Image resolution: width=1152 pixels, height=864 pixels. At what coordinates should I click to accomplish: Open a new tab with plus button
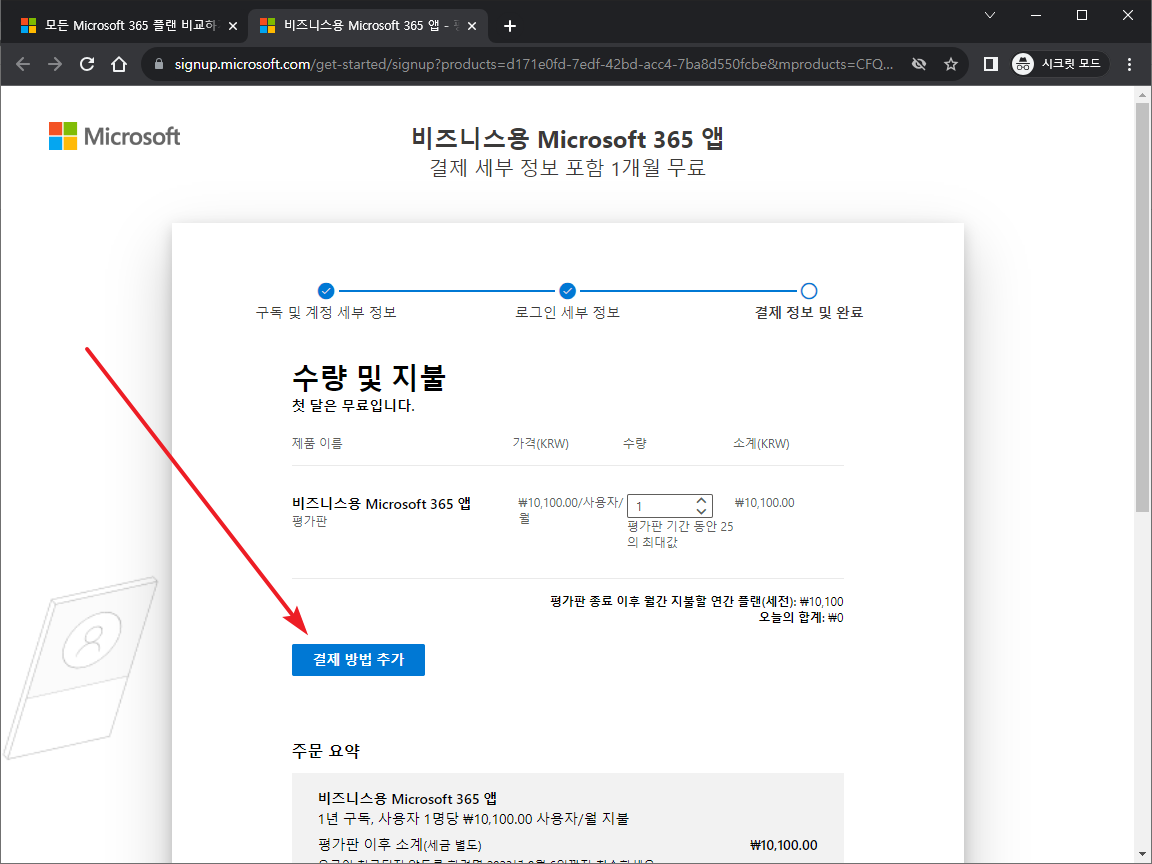(x=510, y=26)
